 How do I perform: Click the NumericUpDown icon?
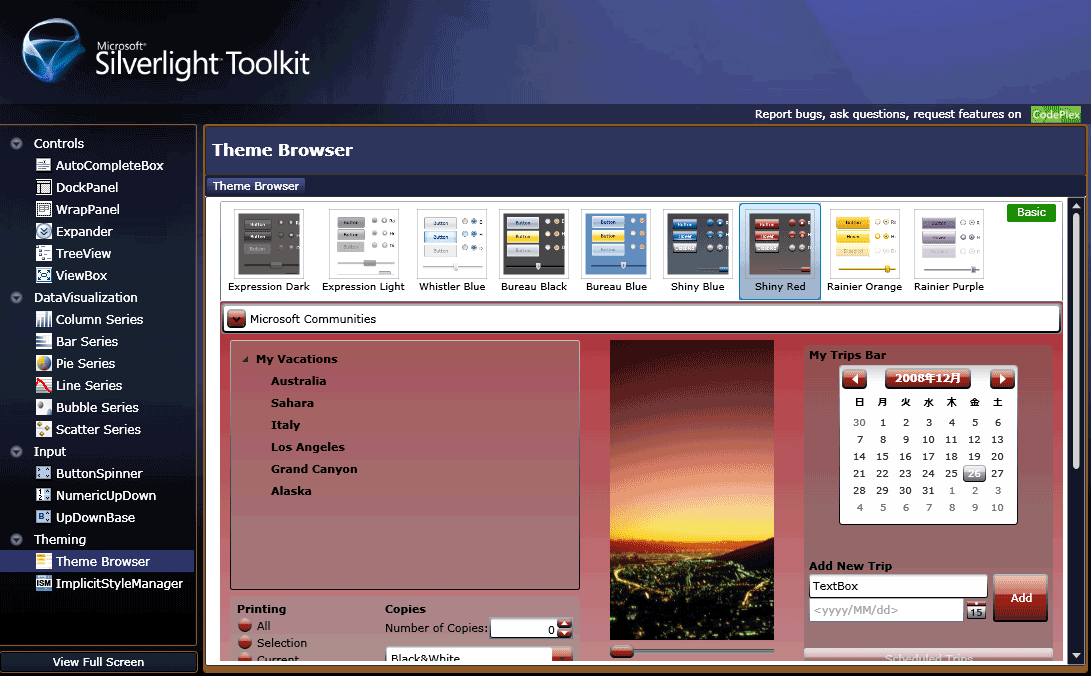[43, 495]
